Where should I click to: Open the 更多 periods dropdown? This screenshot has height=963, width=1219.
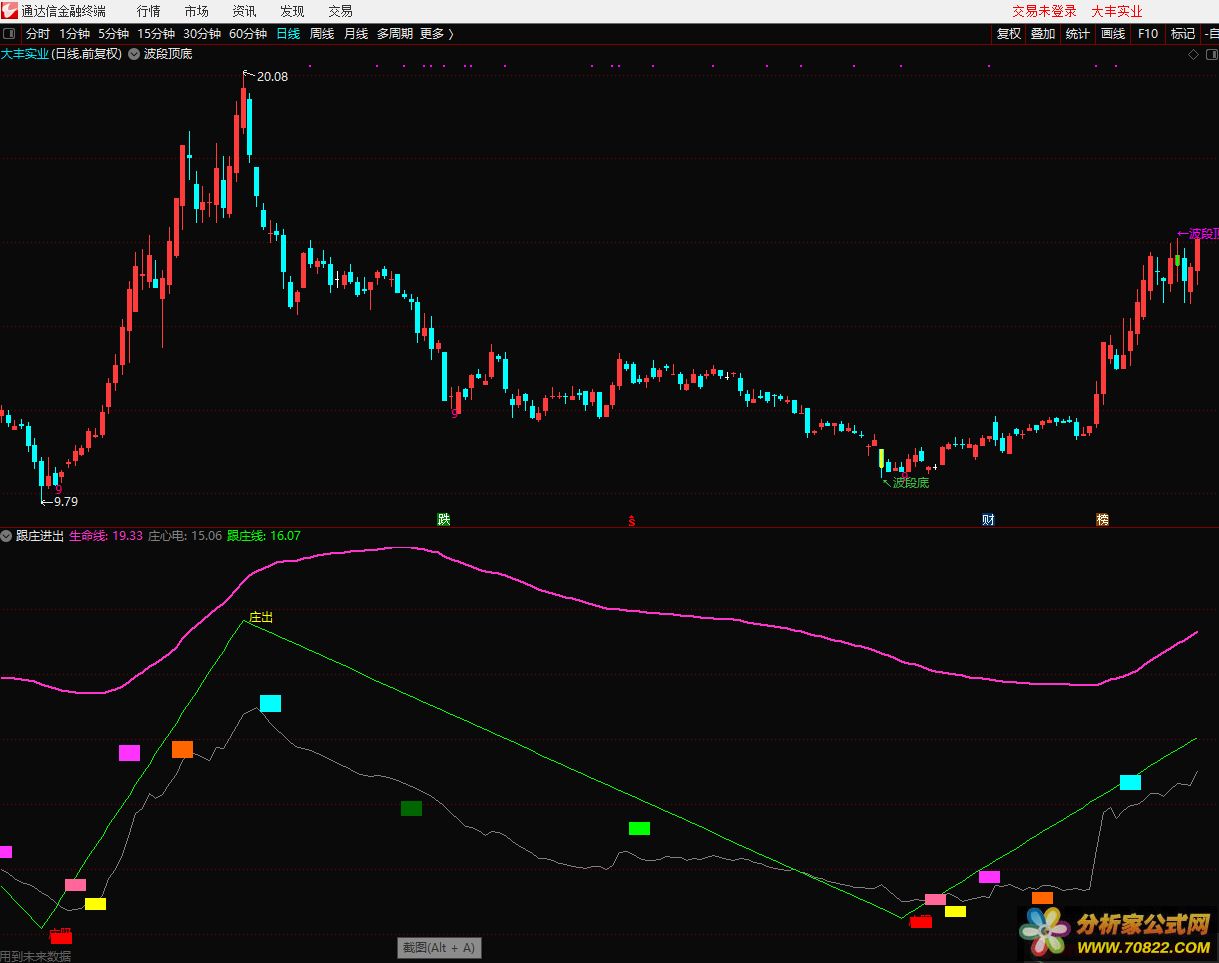pyautogui.click(x=437, y=34)
